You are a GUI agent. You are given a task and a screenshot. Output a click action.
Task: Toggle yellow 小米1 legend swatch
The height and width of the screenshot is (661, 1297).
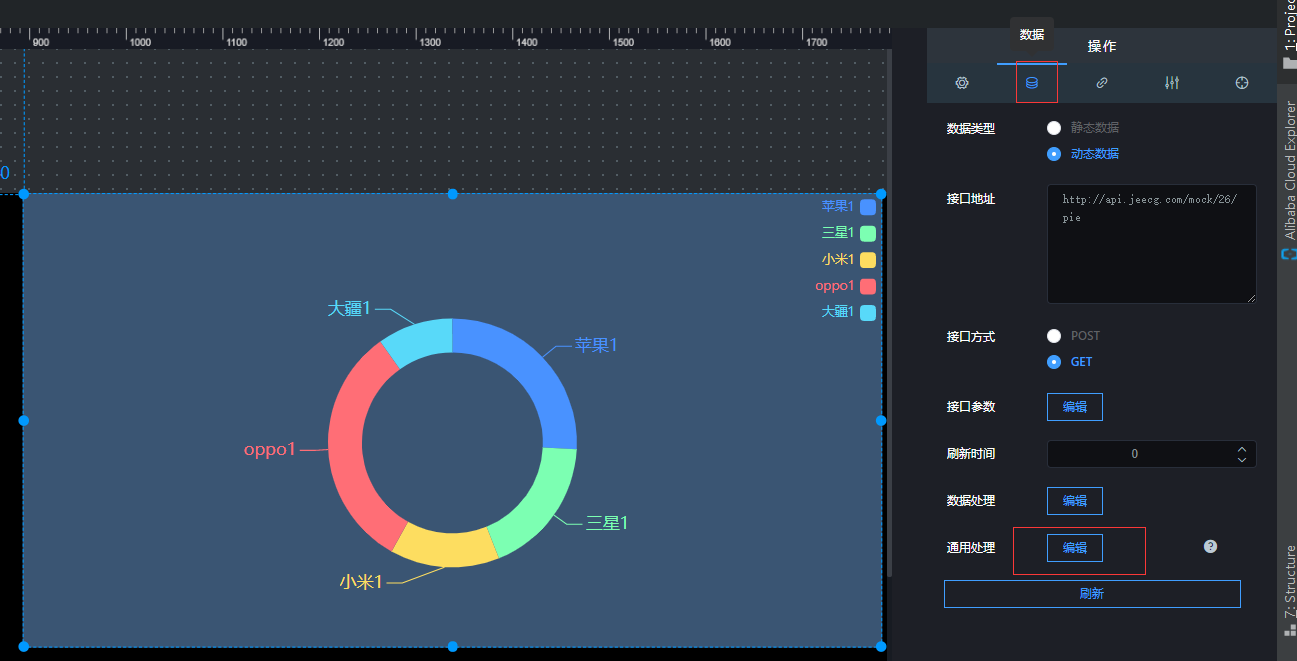pos(868,260)
